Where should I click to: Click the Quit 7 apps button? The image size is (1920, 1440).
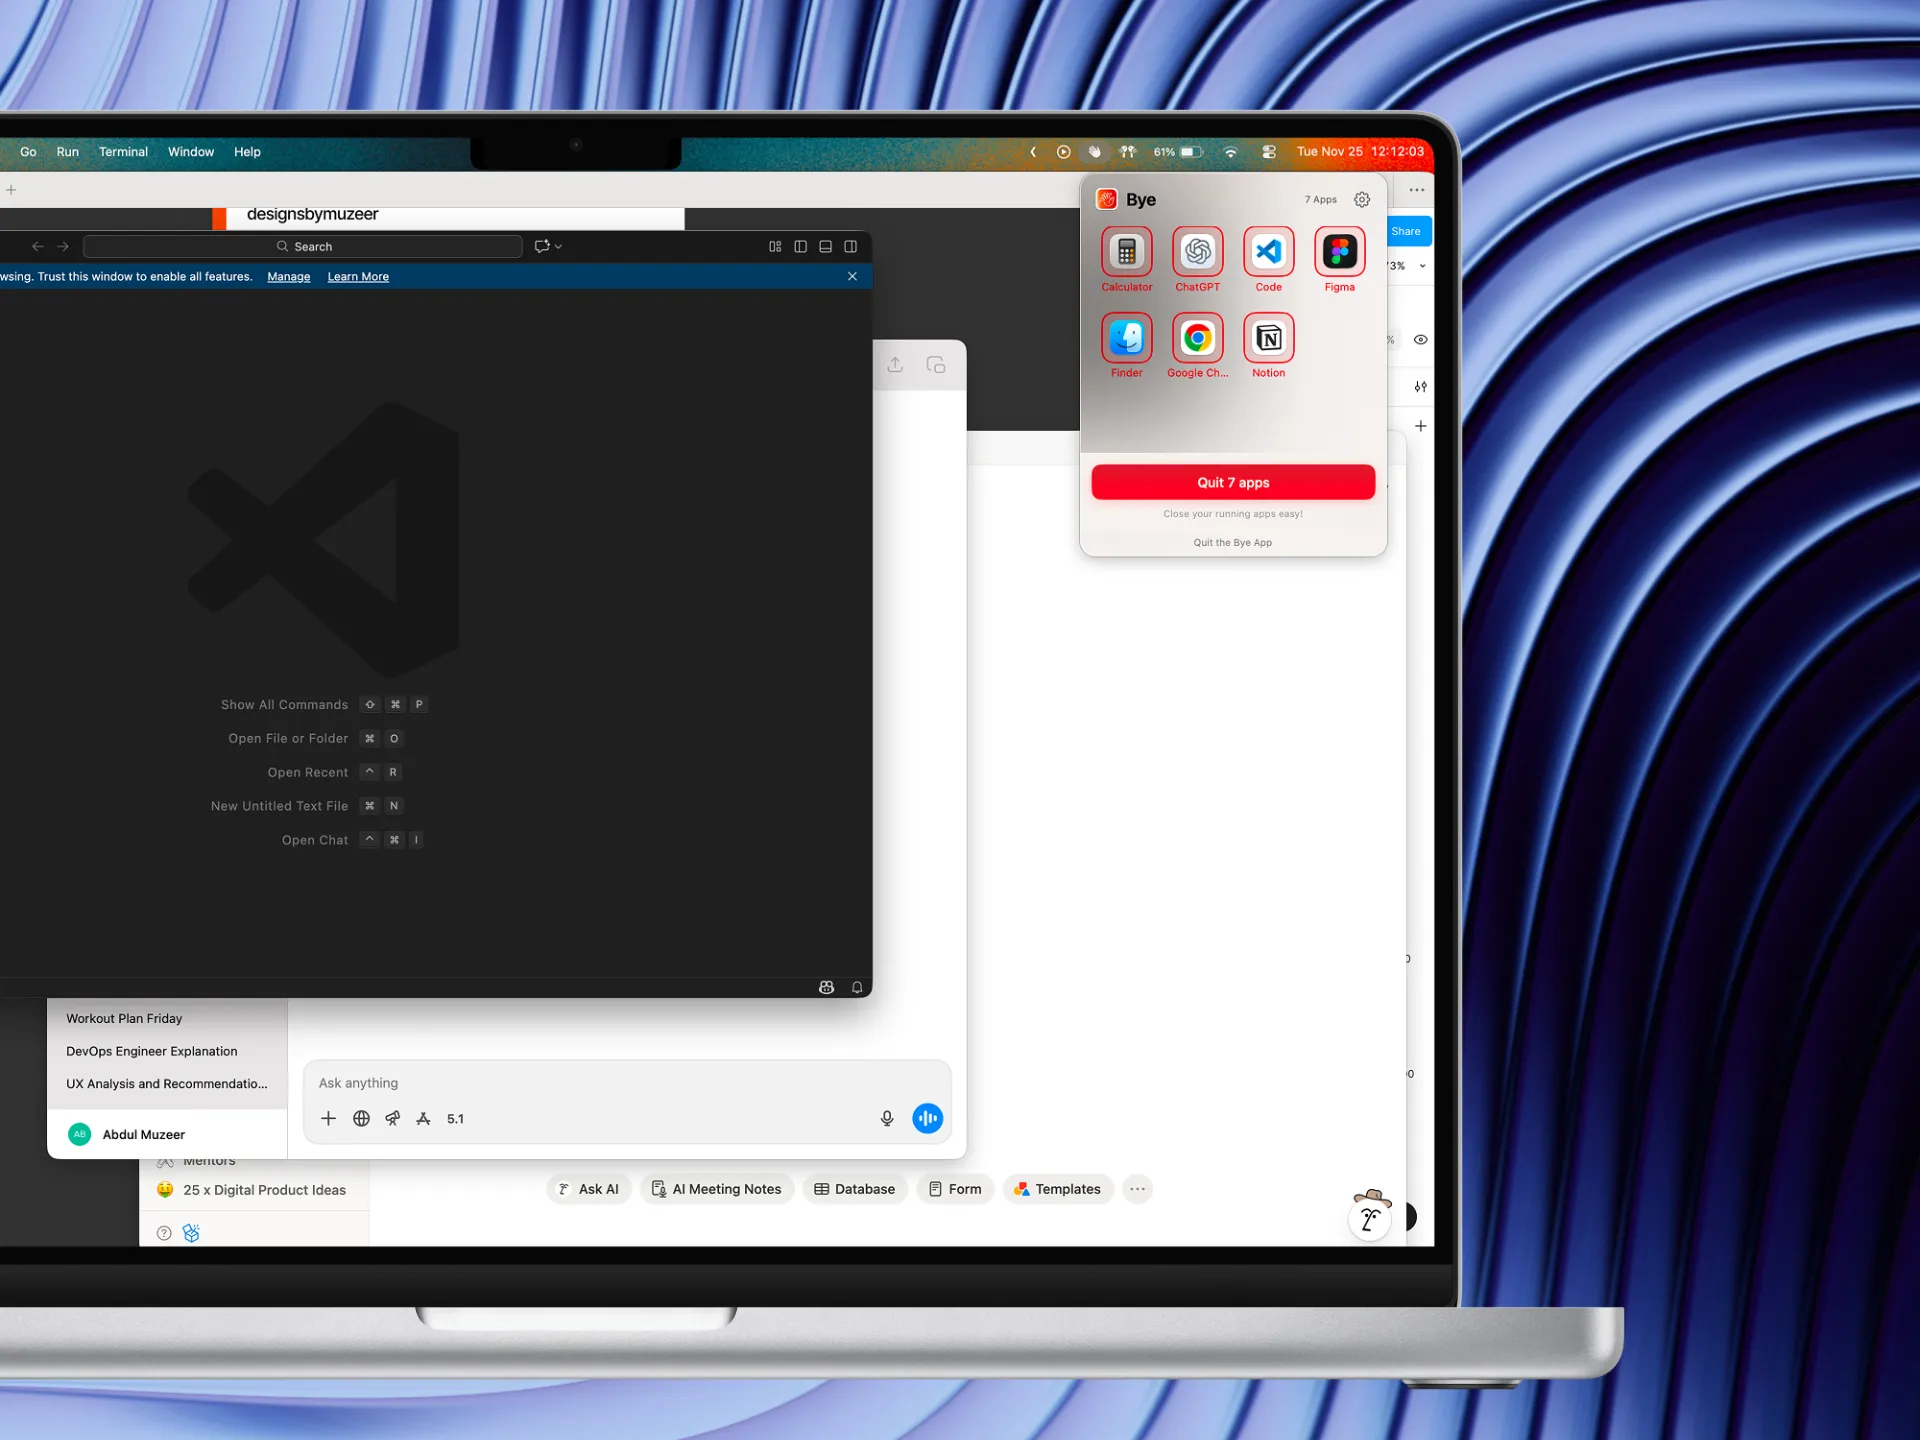1232,482
